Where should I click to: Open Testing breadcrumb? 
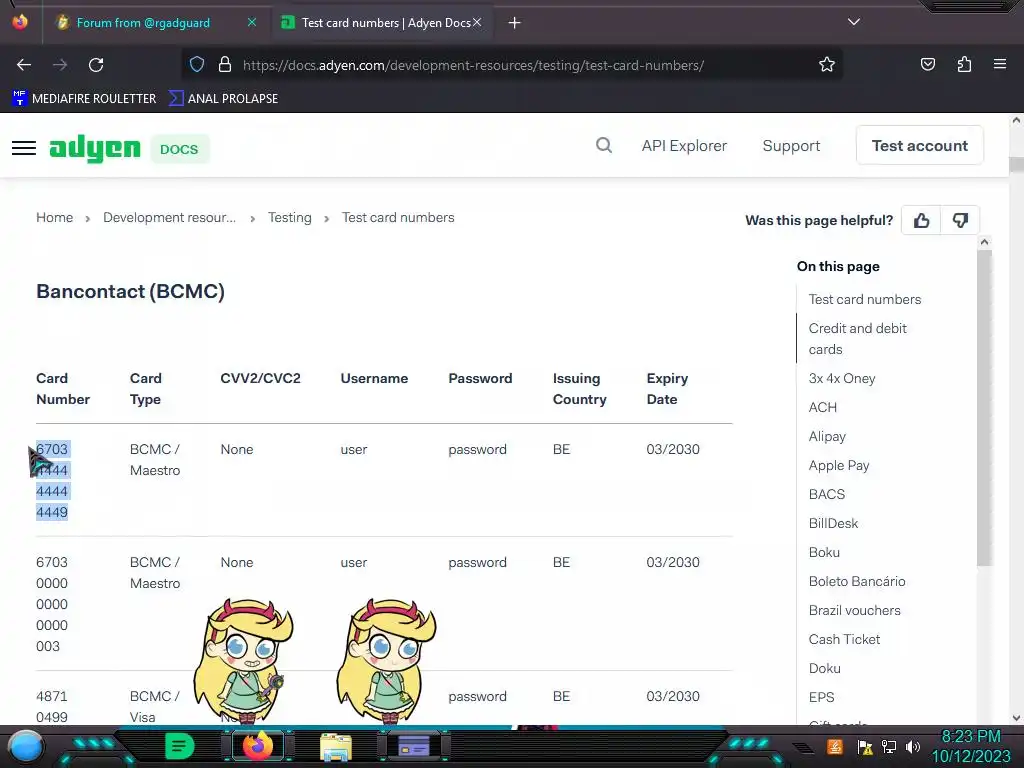tap(289, 217)
